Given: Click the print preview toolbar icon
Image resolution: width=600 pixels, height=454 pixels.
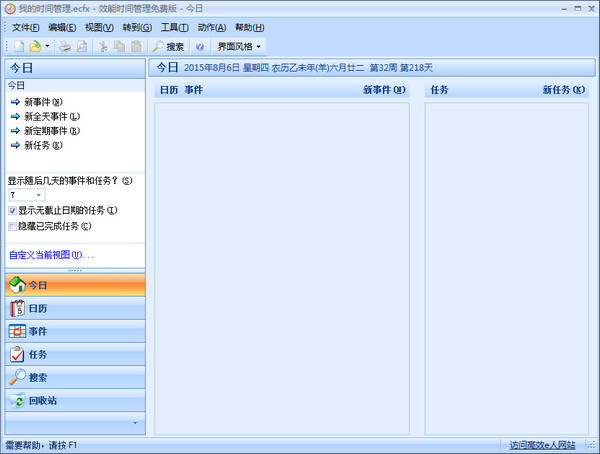Looking at the screenshot, I should pyautogui.click(x=81, y=46).
